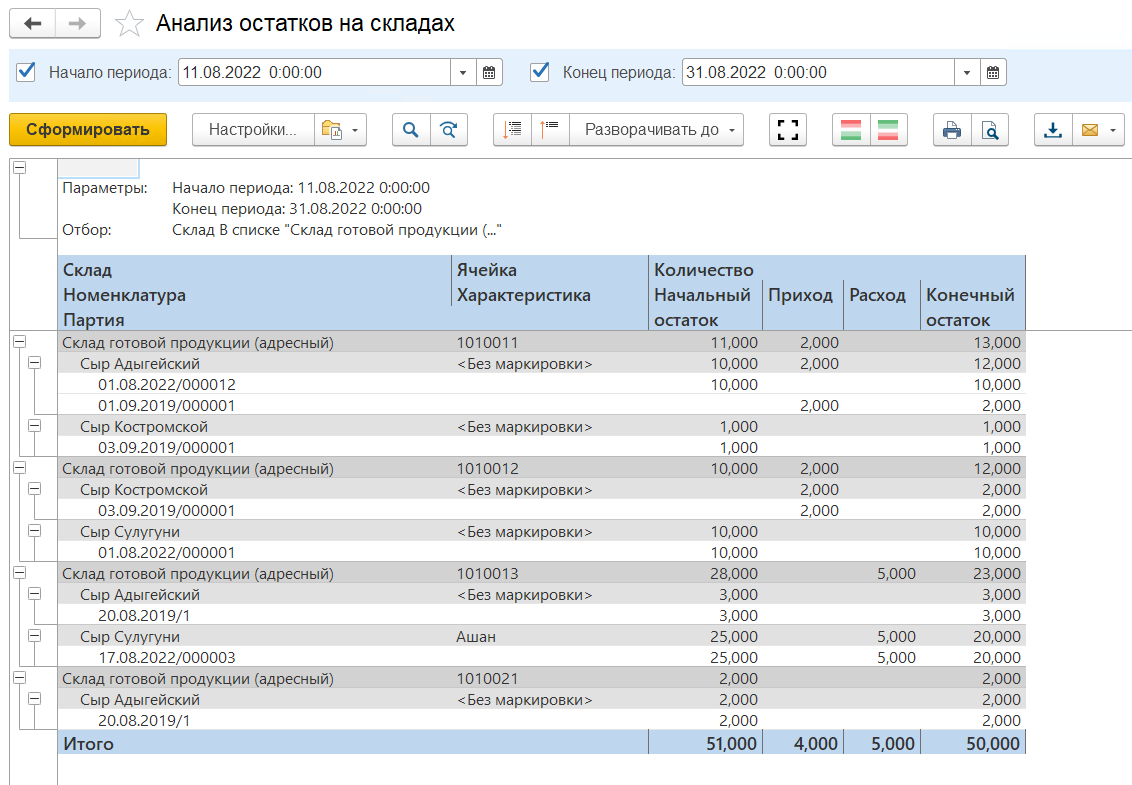Click the magnifier search icon
The height and width of the screenshot is (785, 1132).
[411, 130]
